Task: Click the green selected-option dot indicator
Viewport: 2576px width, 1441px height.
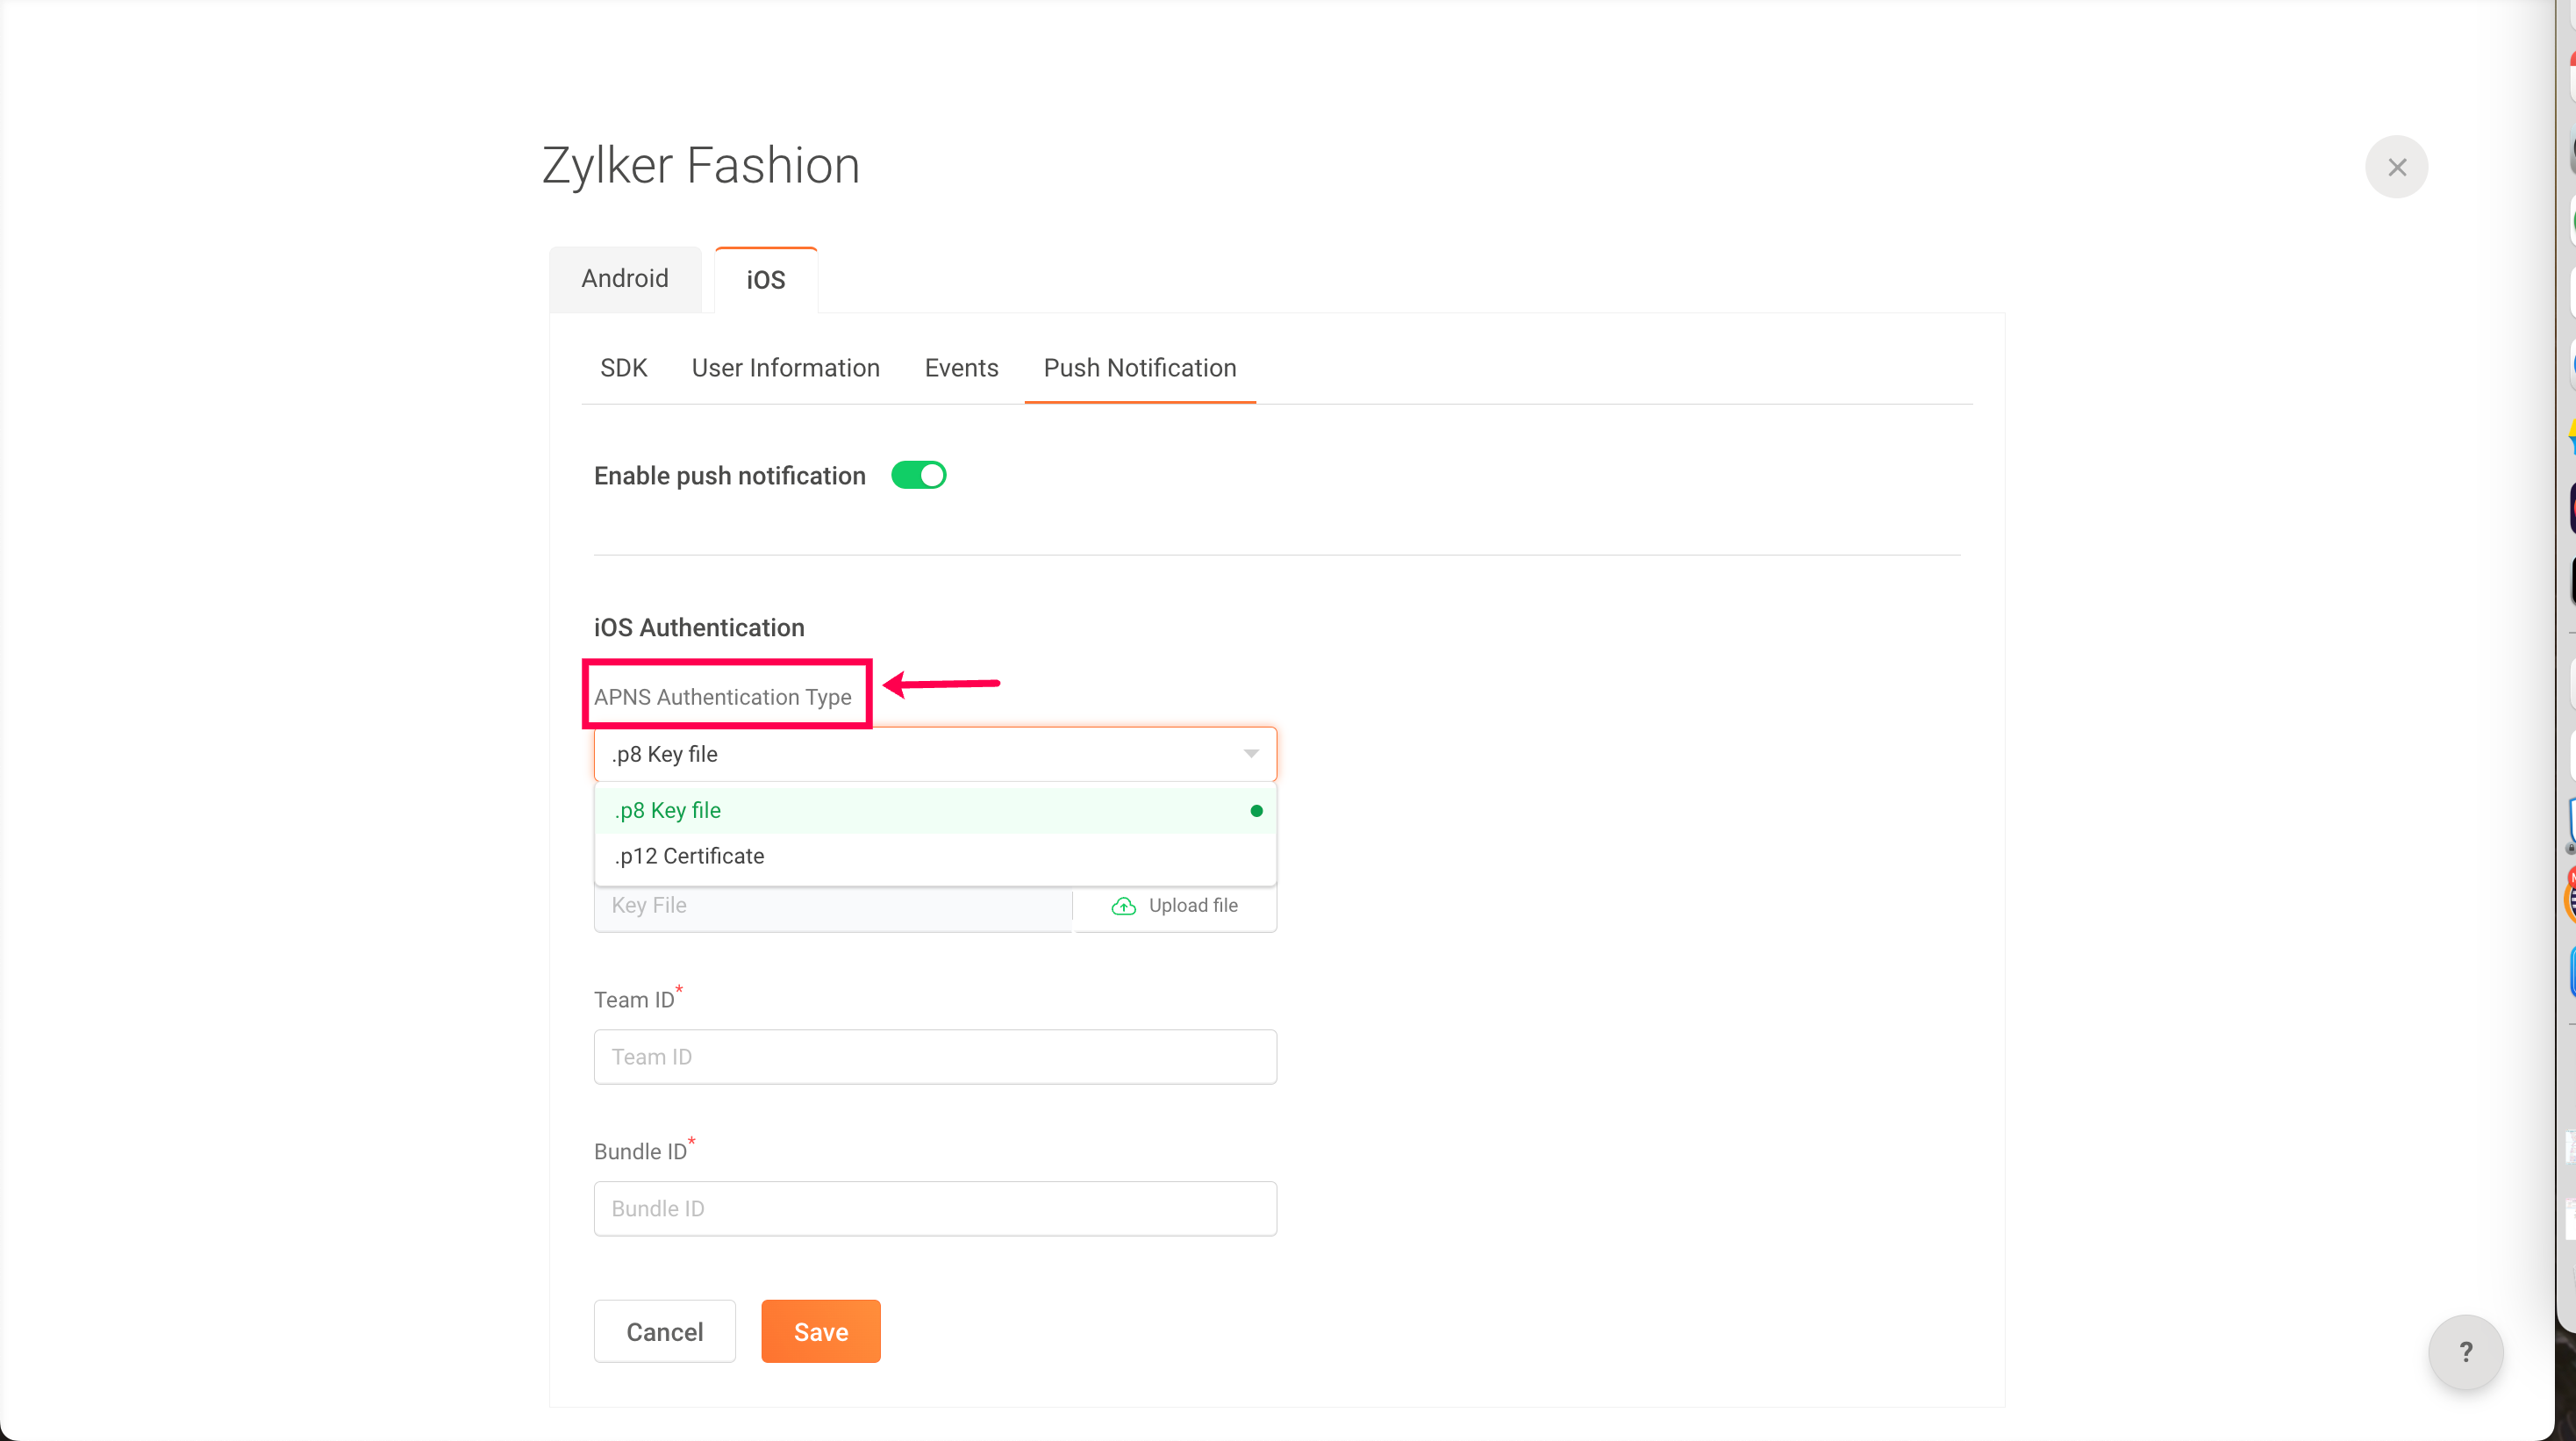Action: coord(1256,811)
